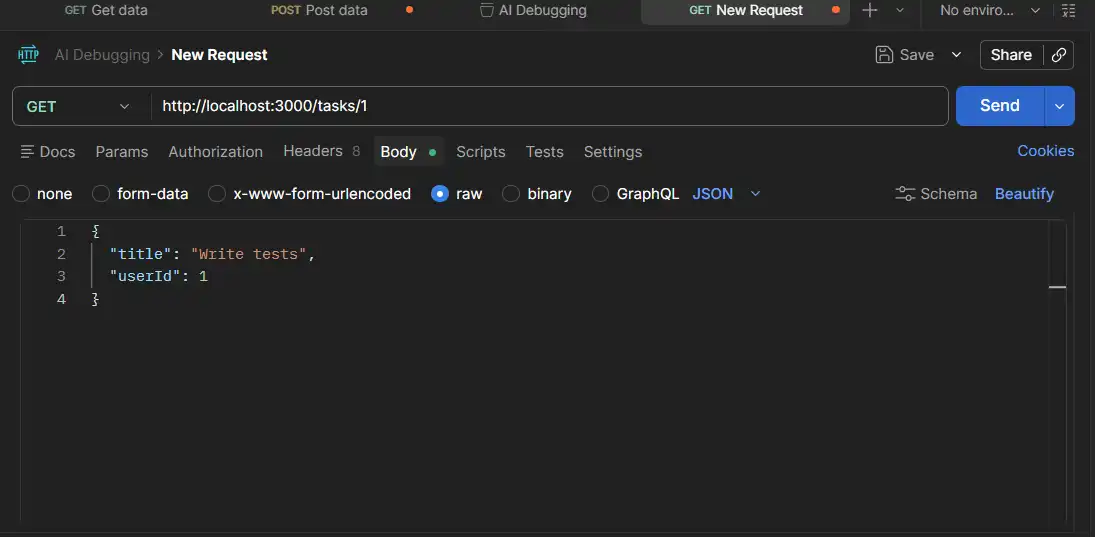
Task: Open the GET method dropdown
Action: pyautogui.click(x=80, y=106)
